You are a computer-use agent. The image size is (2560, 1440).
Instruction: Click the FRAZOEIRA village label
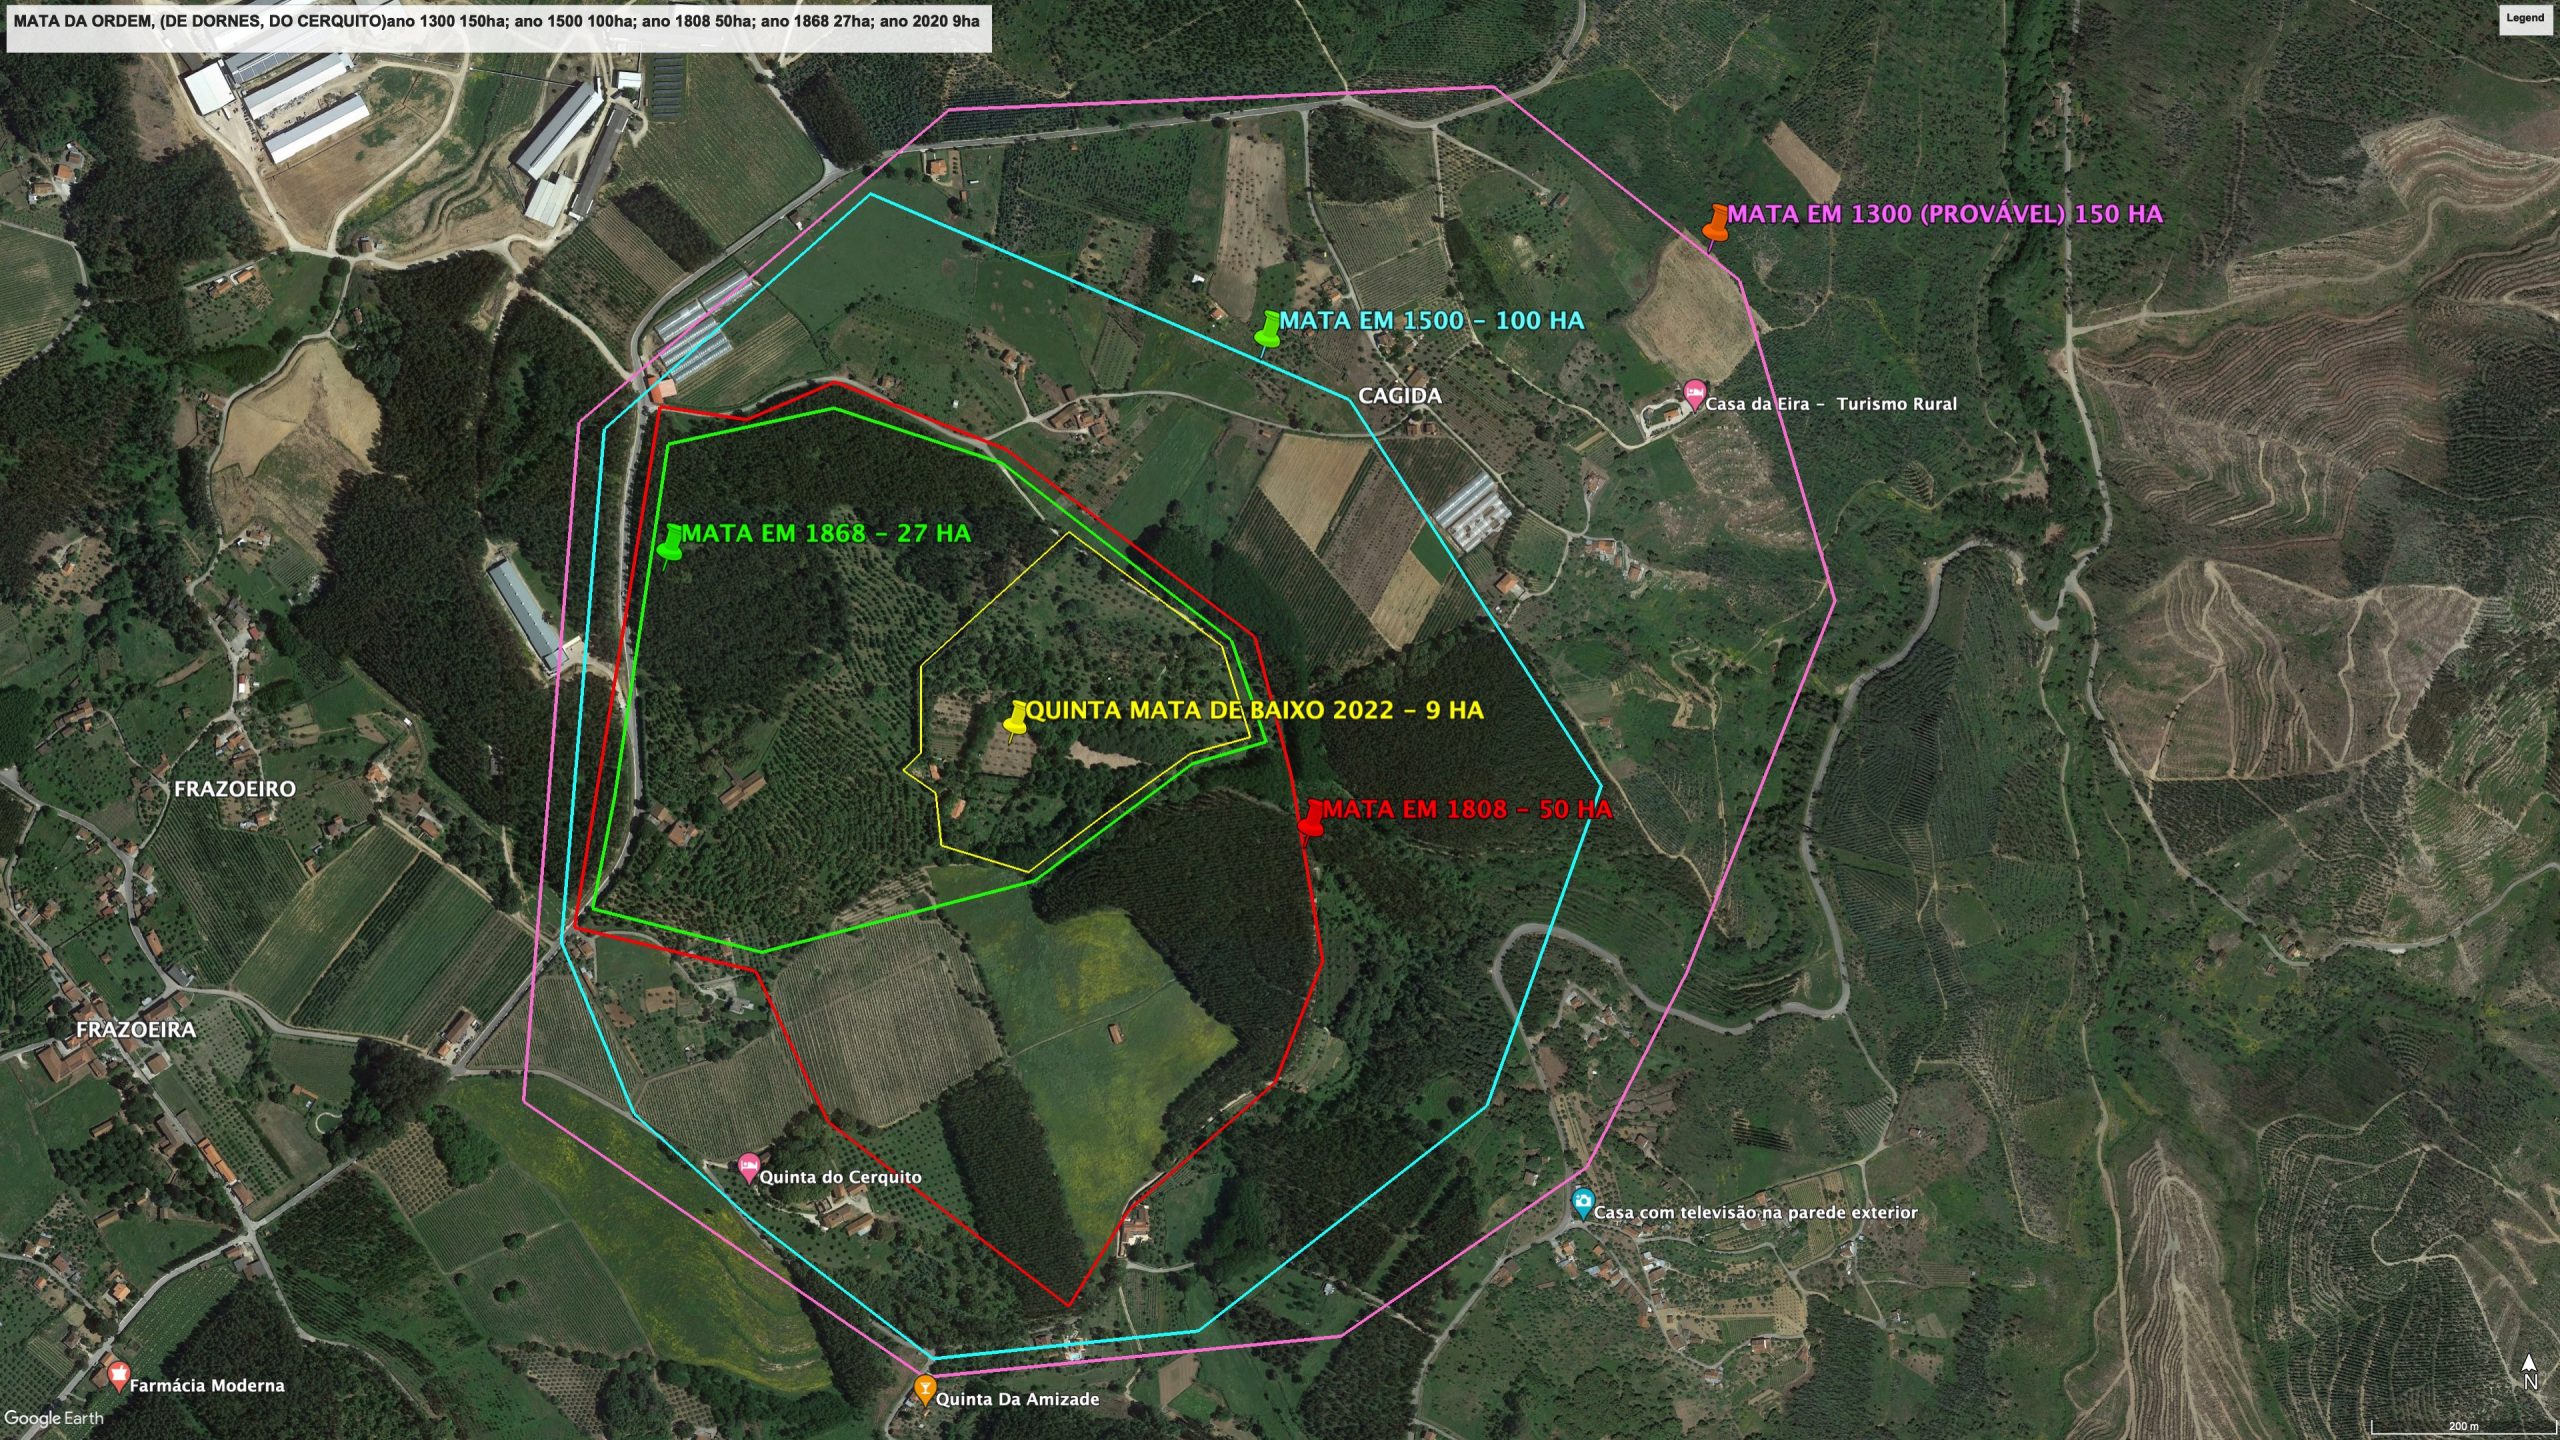(136, 1029)
